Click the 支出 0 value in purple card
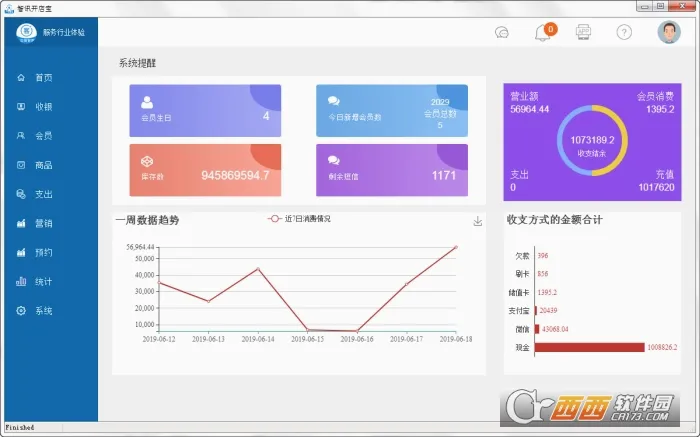Image resolution: width=700 pixels, height=437 pixels. click(513, 187)
